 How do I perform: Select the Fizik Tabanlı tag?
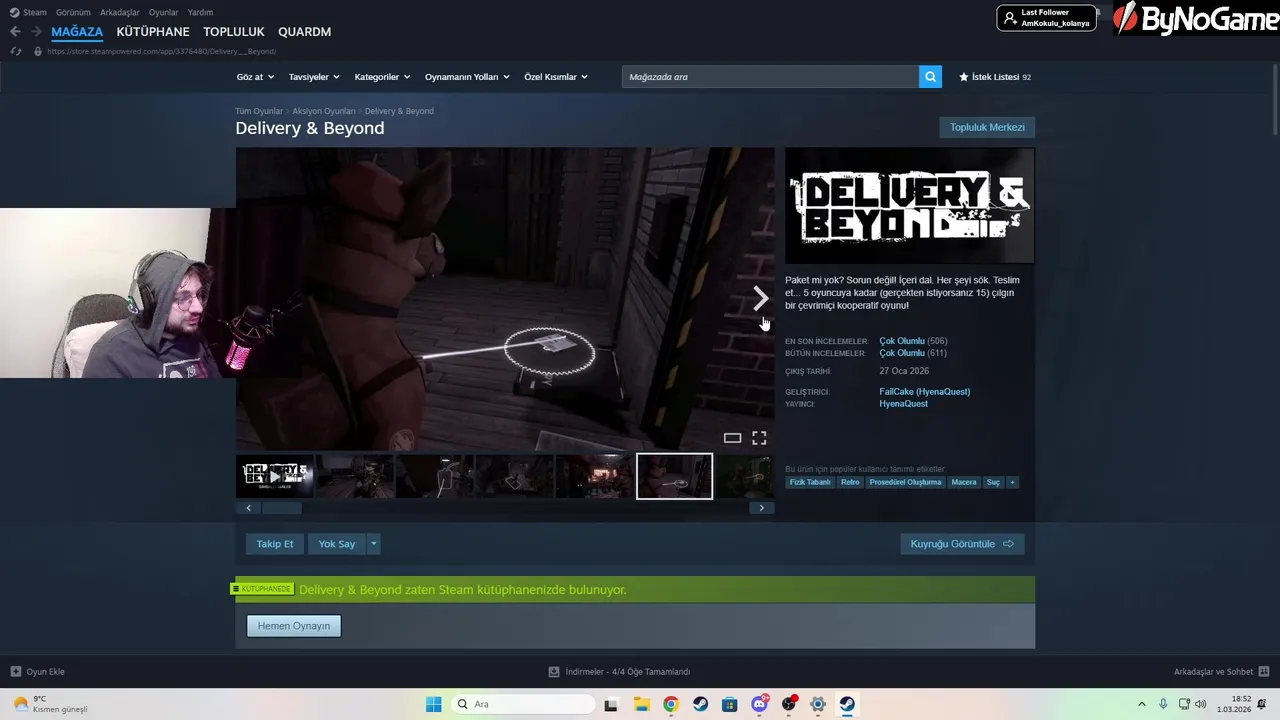[x=810, y=482]
